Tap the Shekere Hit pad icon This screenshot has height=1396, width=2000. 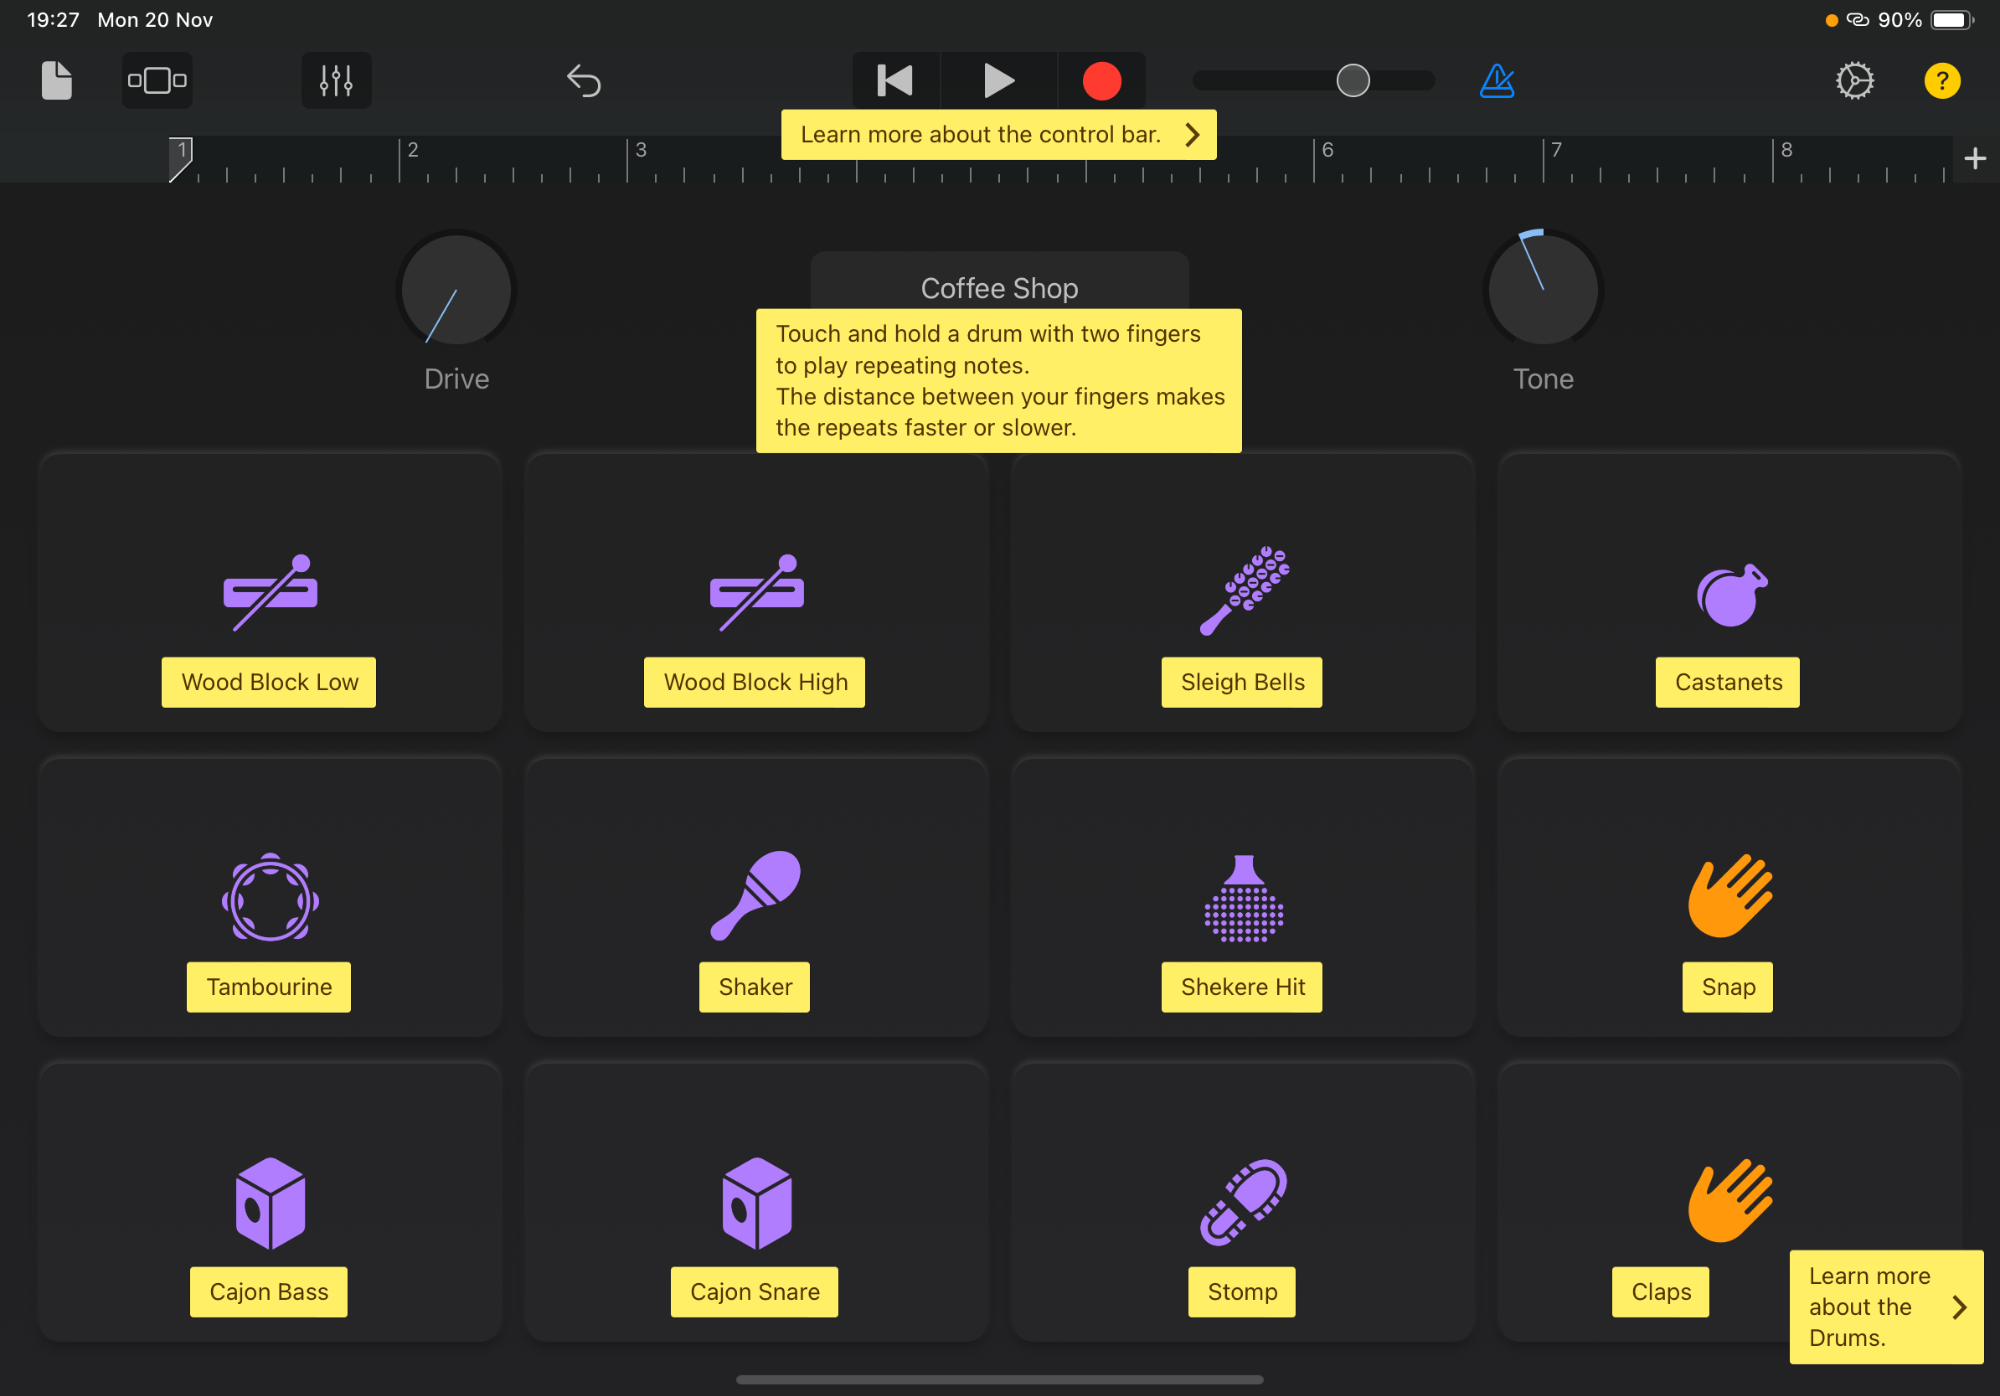coord(1244,898)
